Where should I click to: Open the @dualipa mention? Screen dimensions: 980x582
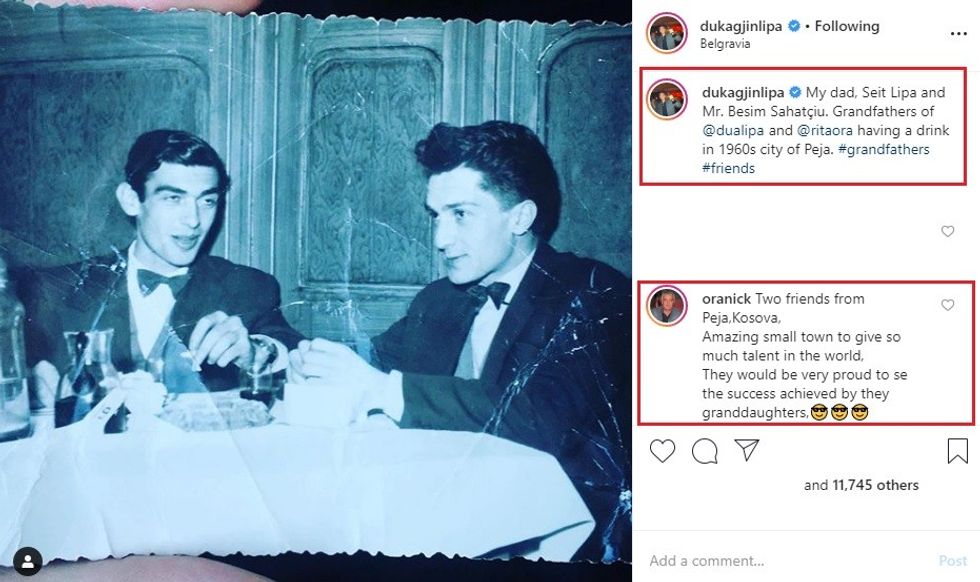tap(733, 130)
